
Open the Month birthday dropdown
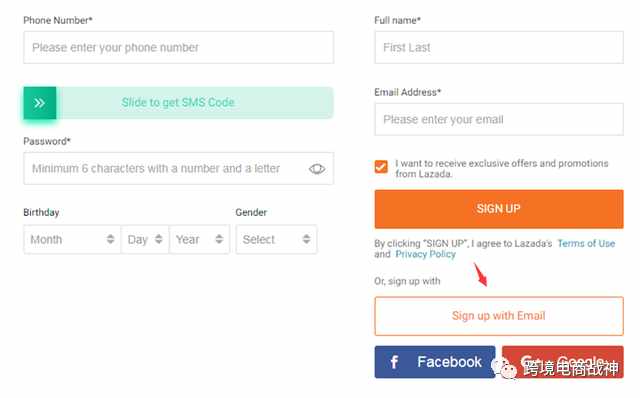click(x=72, y=239)
